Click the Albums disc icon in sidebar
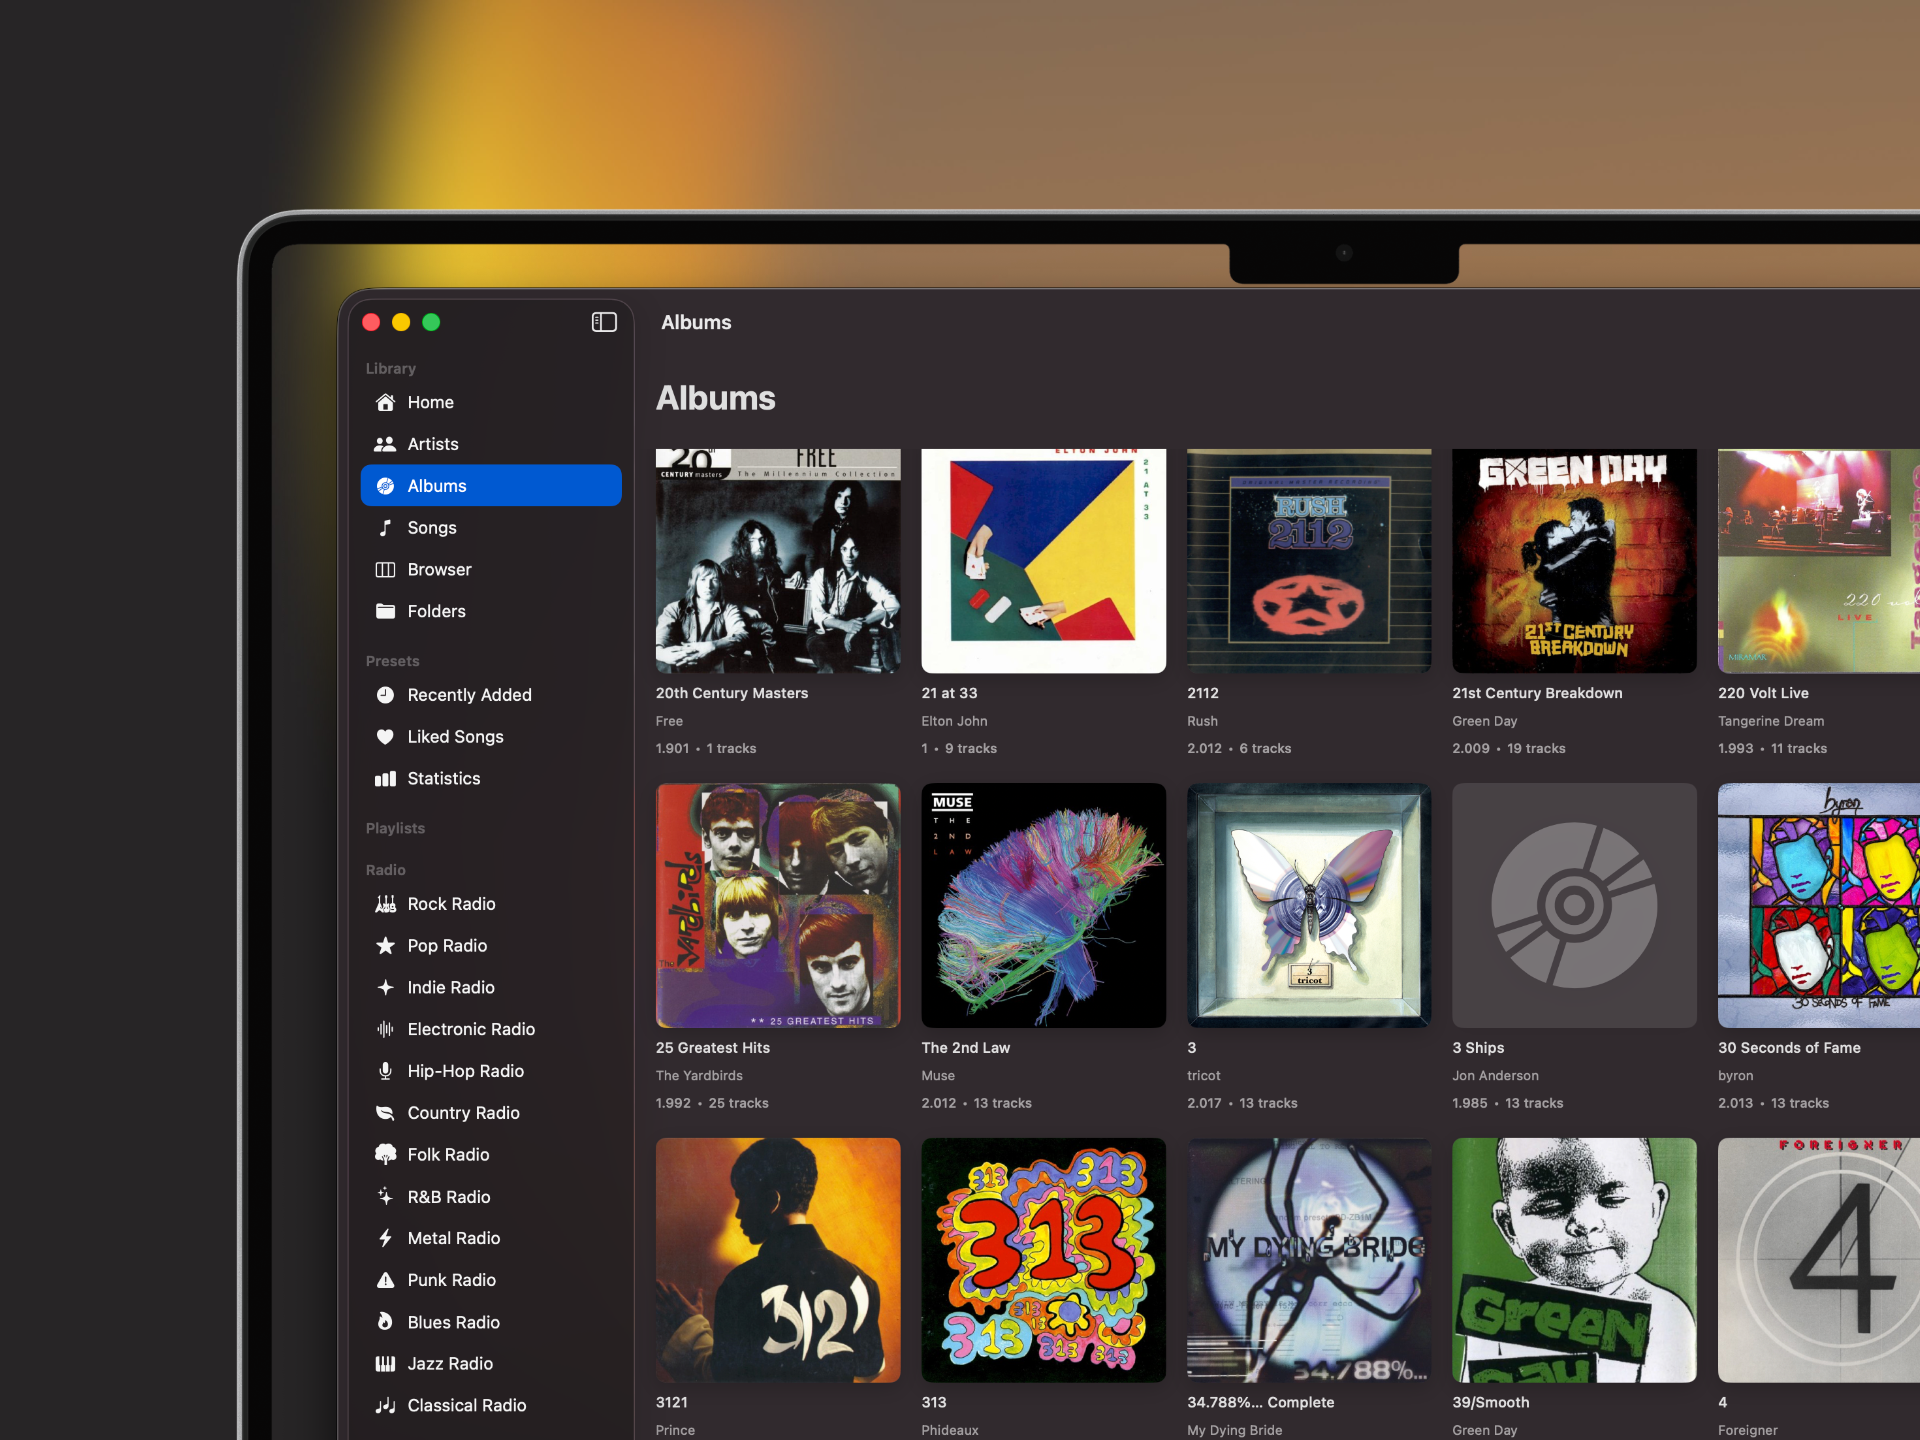The width and height of the screenshot is (1920, 1440). pos(385,486)
